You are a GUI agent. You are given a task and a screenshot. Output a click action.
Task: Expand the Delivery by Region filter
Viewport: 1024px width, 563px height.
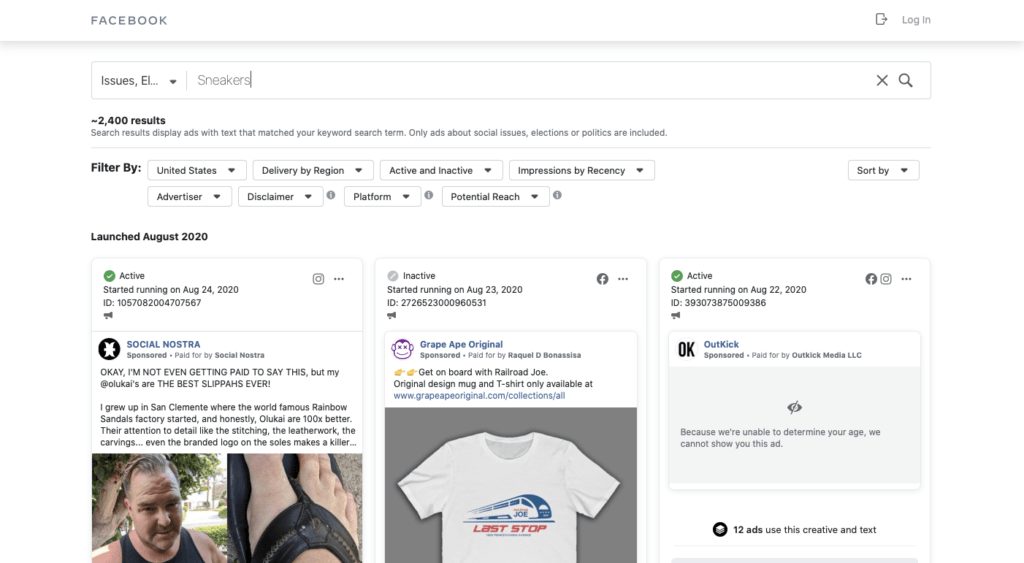click(313, 170)
